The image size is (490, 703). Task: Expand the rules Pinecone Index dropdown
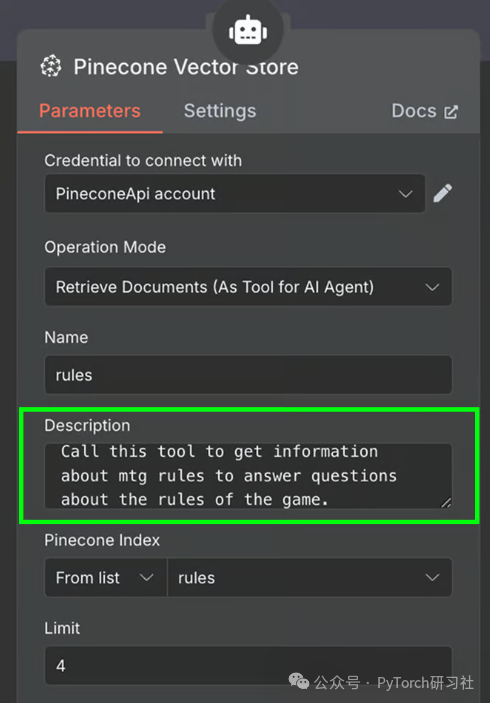(x=309, y=577)
